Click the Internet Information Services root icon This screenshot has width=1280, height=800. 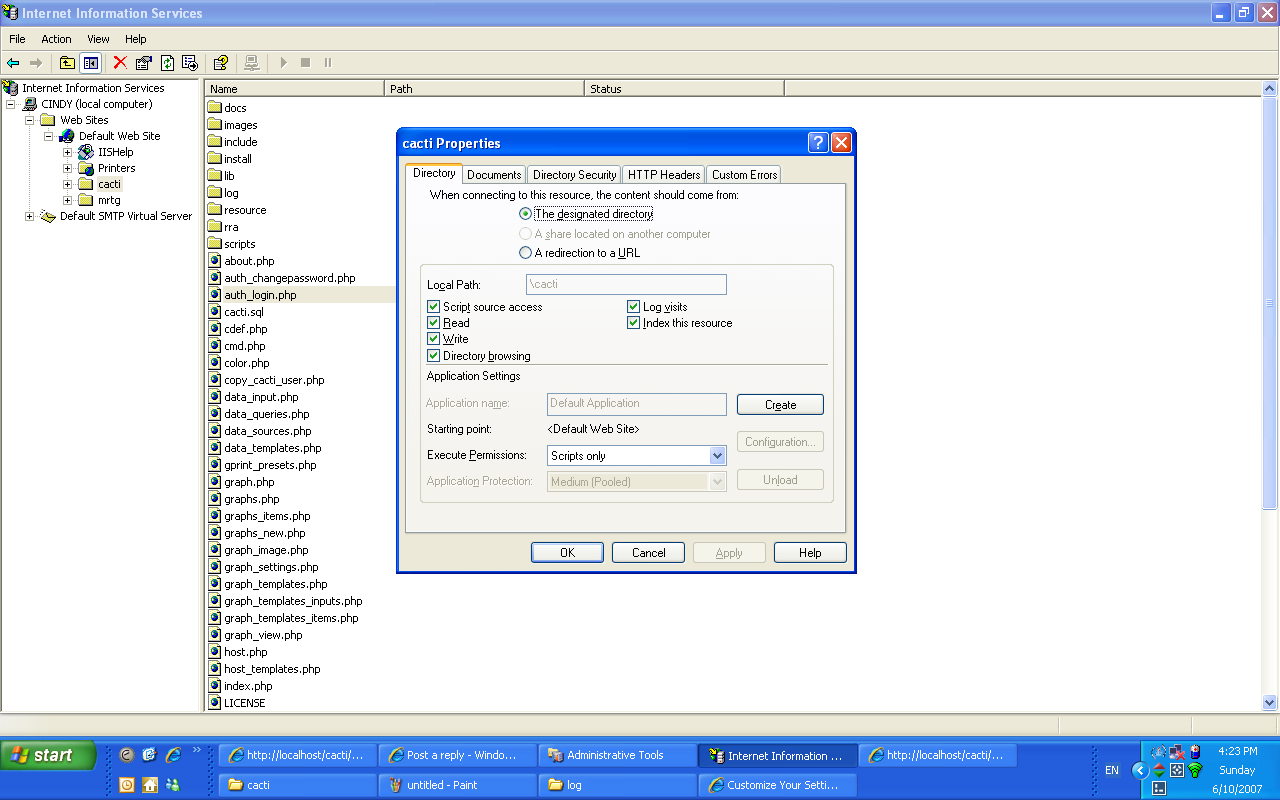[x=11, y=88]
